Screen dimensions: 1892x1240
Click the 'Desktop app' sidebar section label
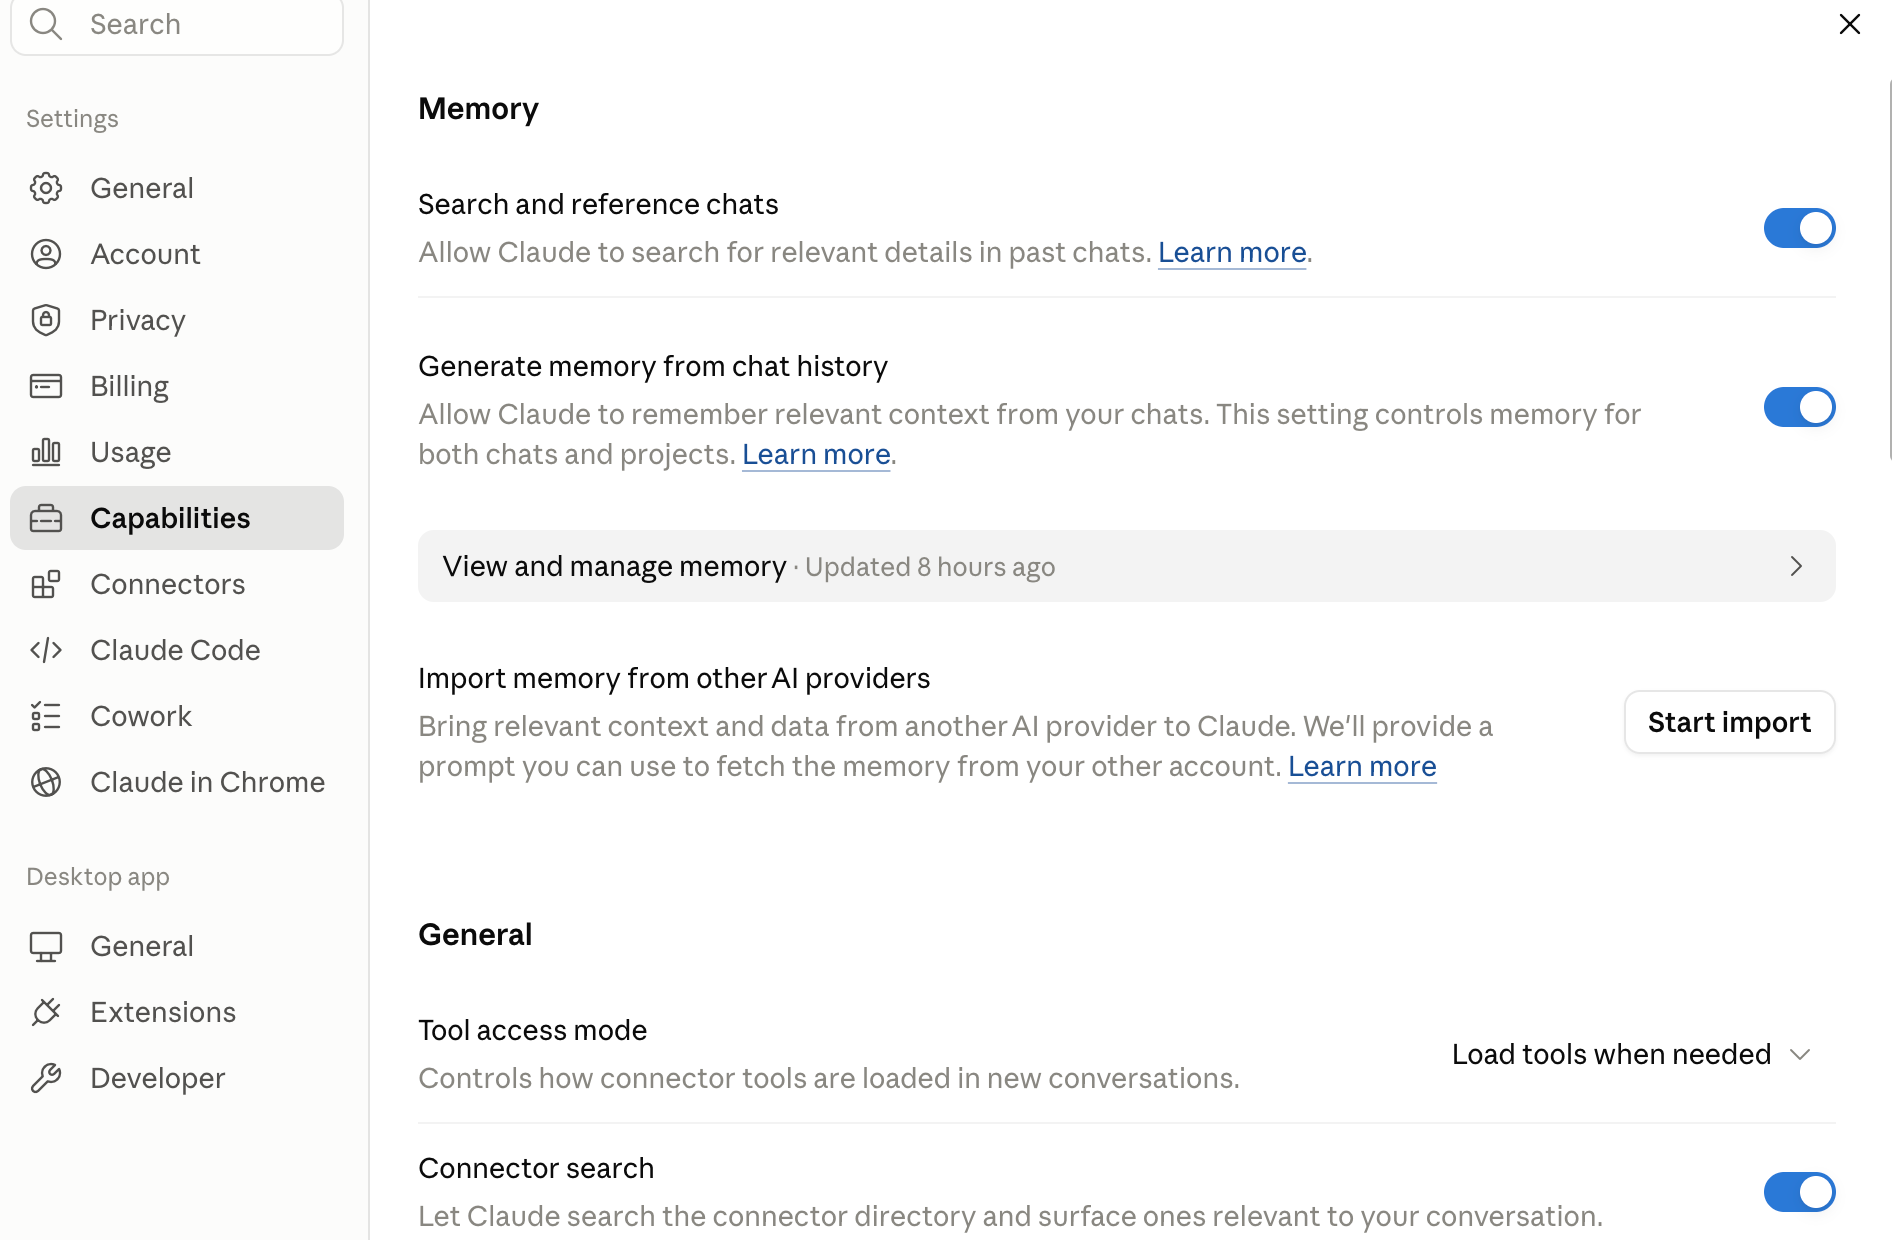(98, 876)
